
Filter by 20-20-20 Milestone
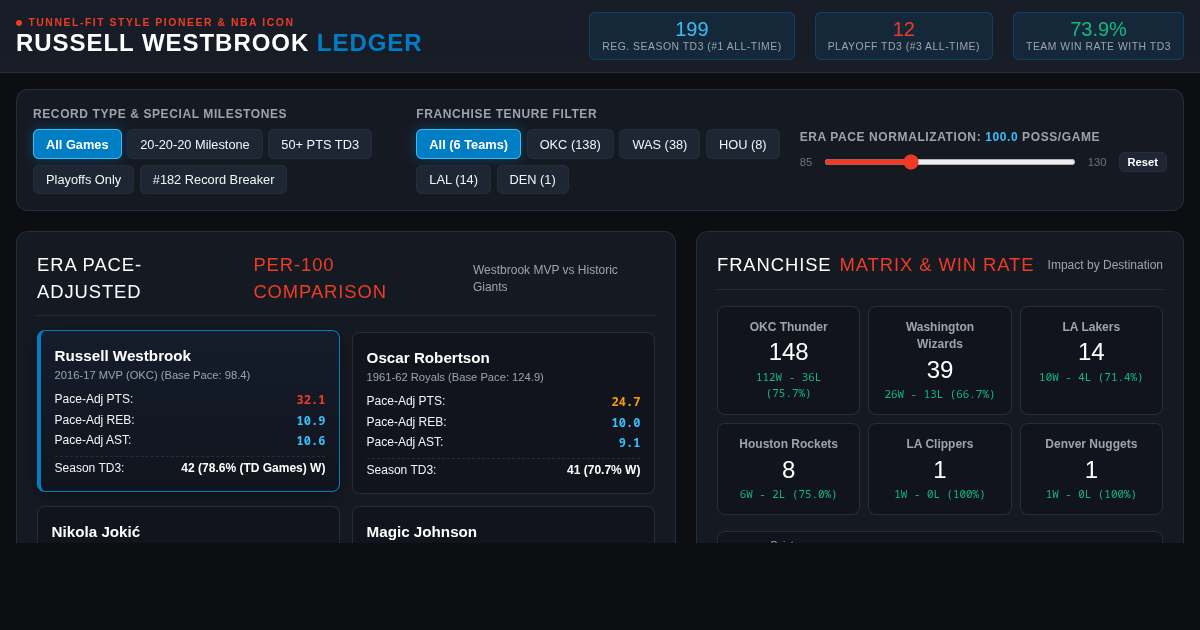(x=195, y=144)
